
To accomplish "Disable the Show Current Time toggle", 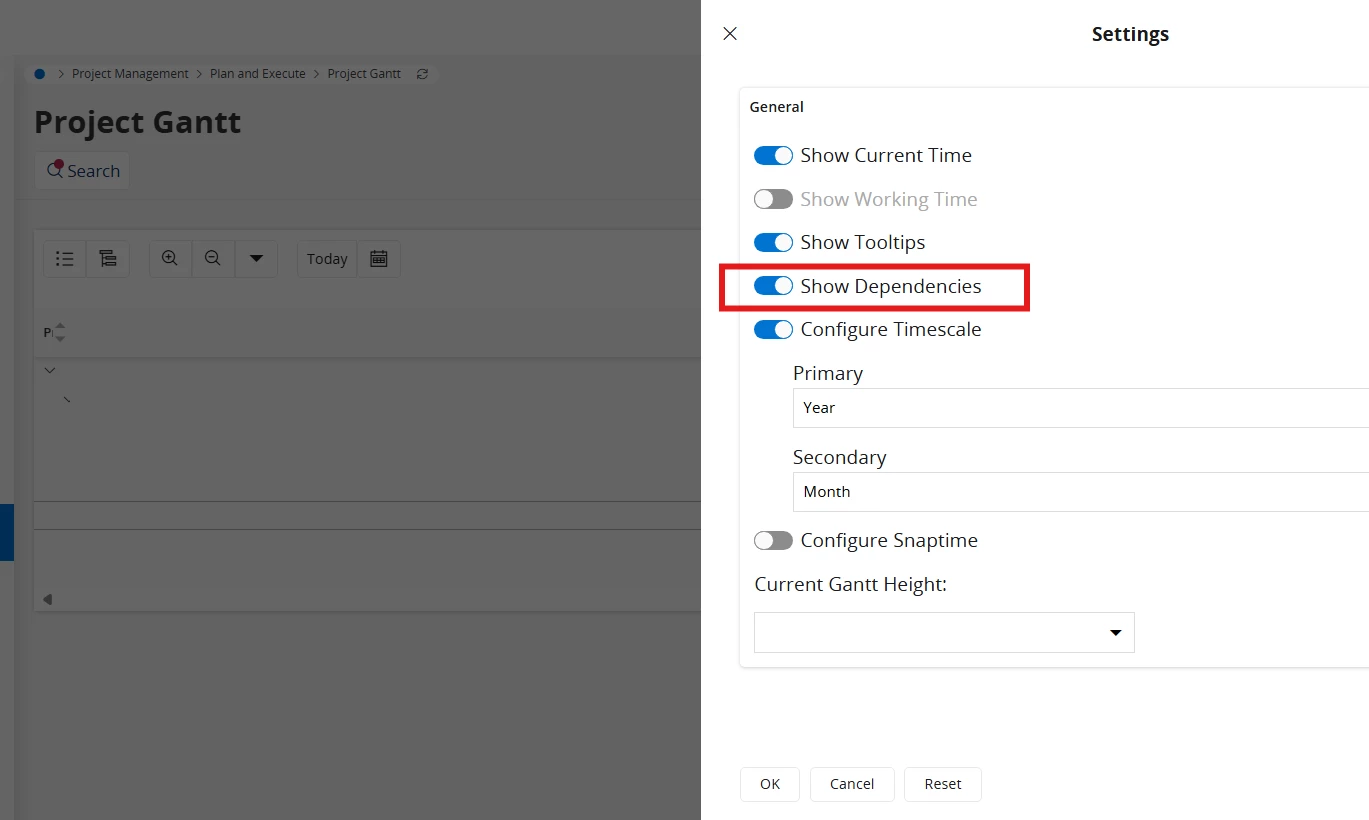I will [x=773, y=156].
